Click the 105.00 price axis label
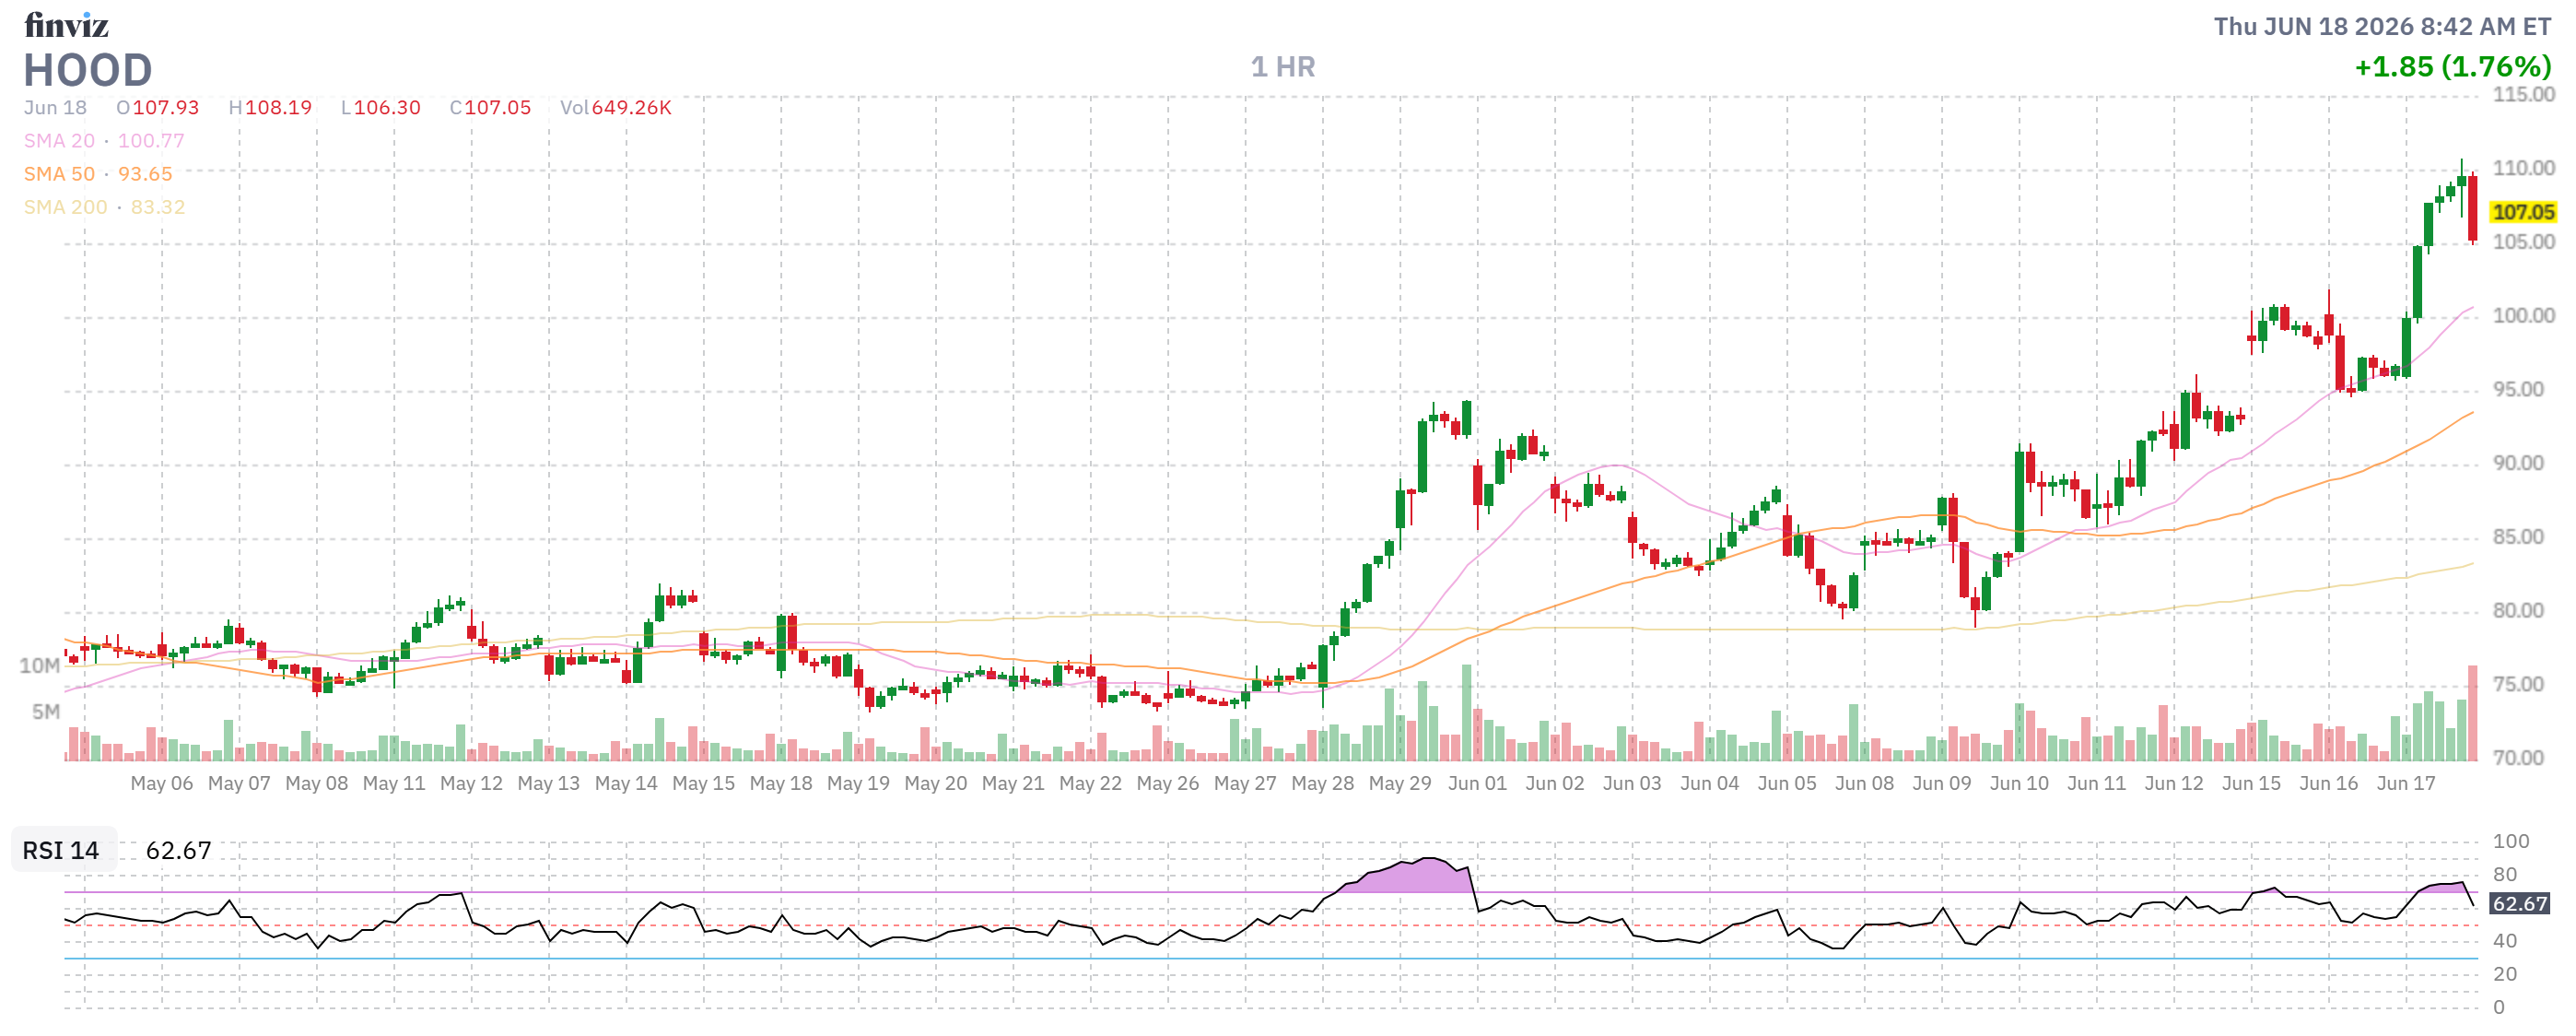Screen dimensions: 2576x1036 2523,242
